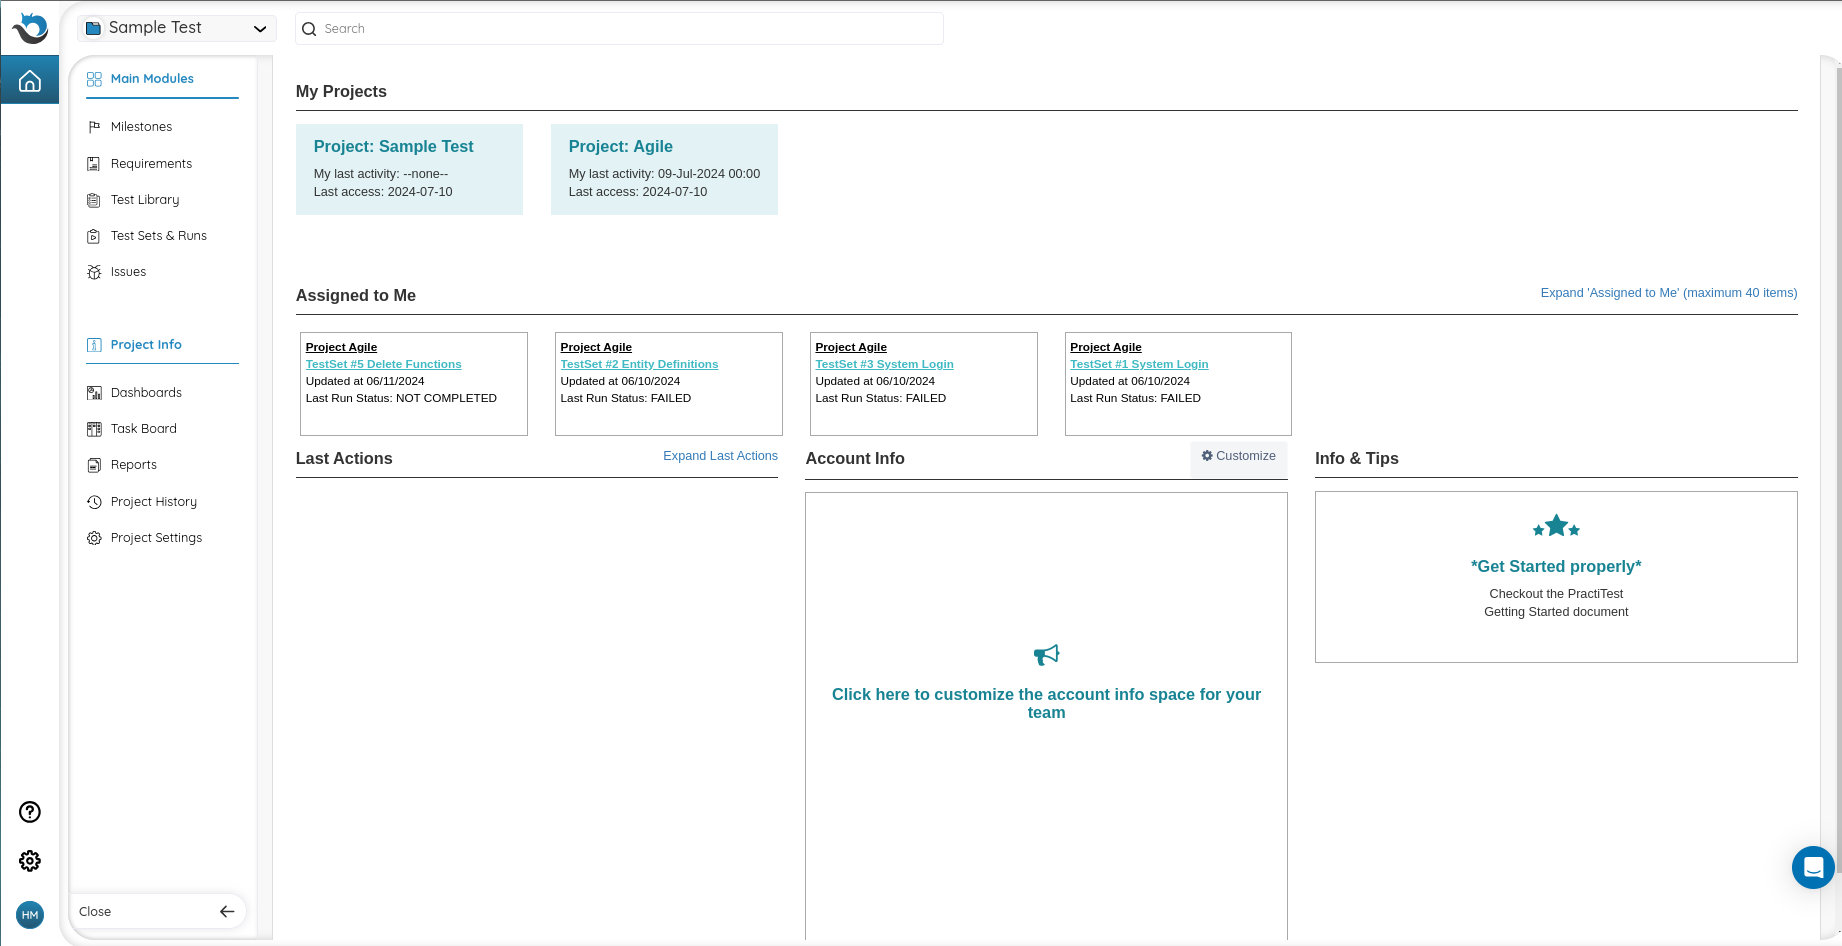
Task: Click the Home icon in left rail
Action: [x=30, y=81]
